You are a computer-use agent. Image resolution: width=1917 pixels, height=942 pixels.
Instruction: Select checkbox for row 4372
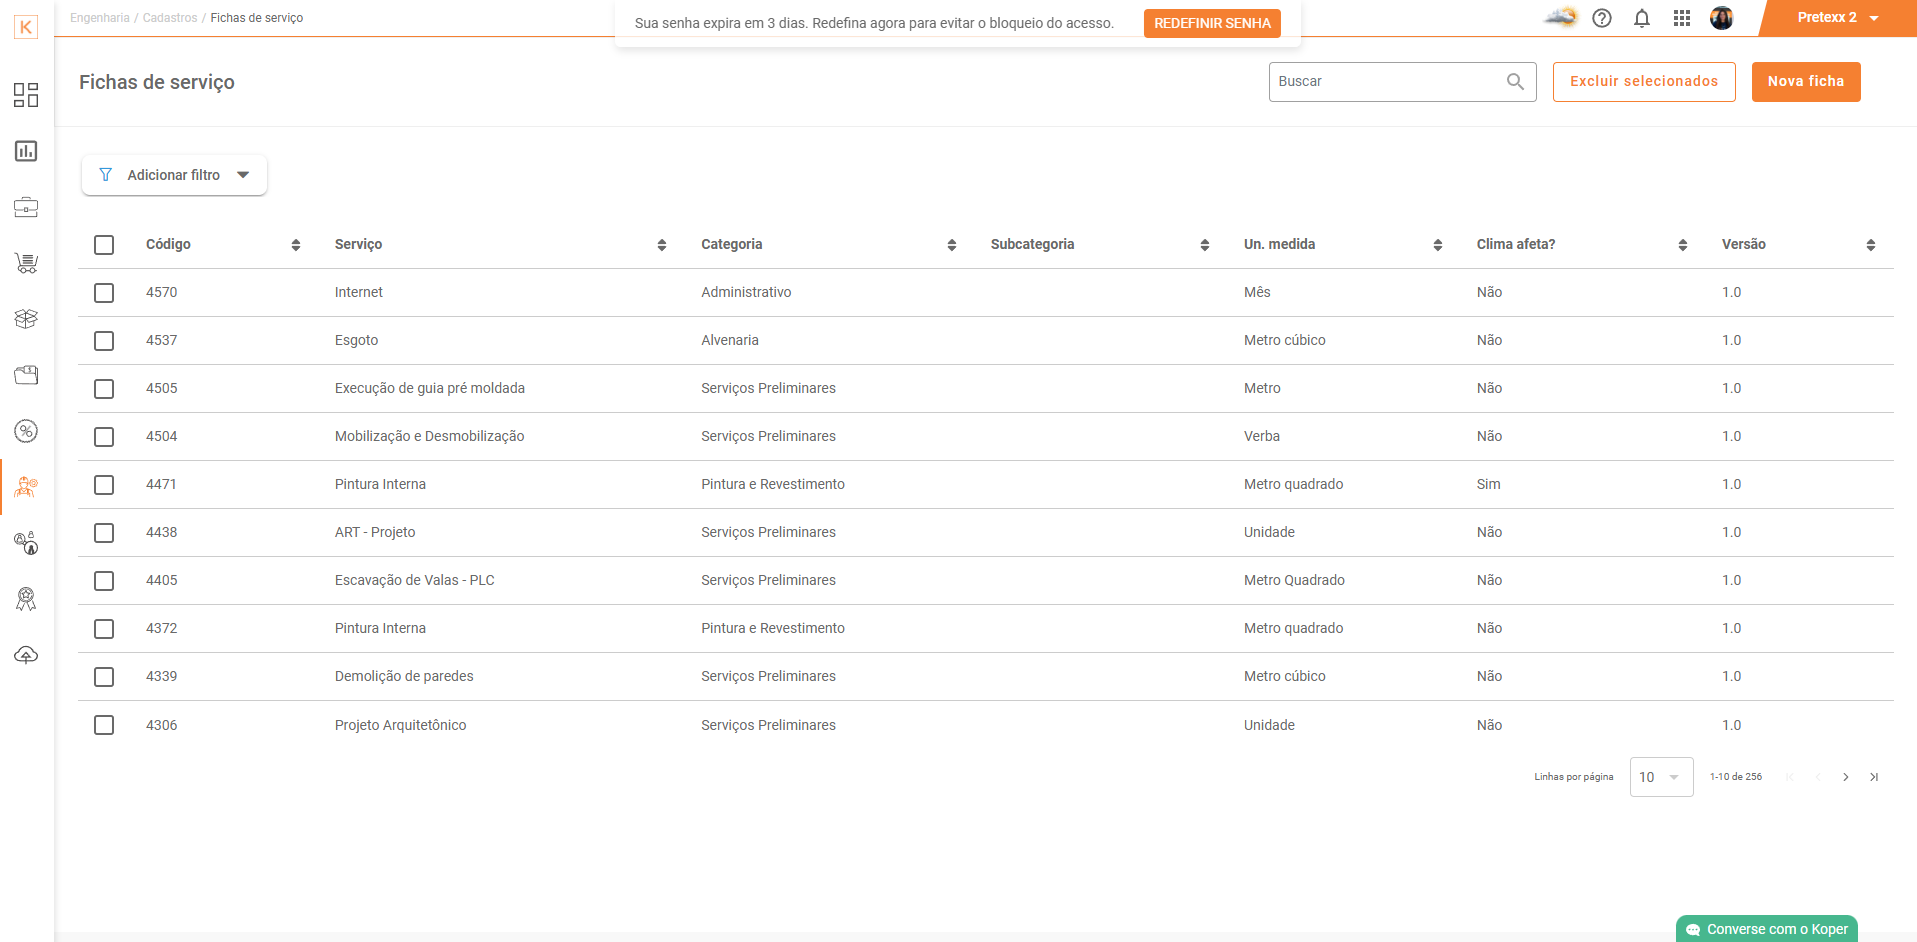pos(104,629)
